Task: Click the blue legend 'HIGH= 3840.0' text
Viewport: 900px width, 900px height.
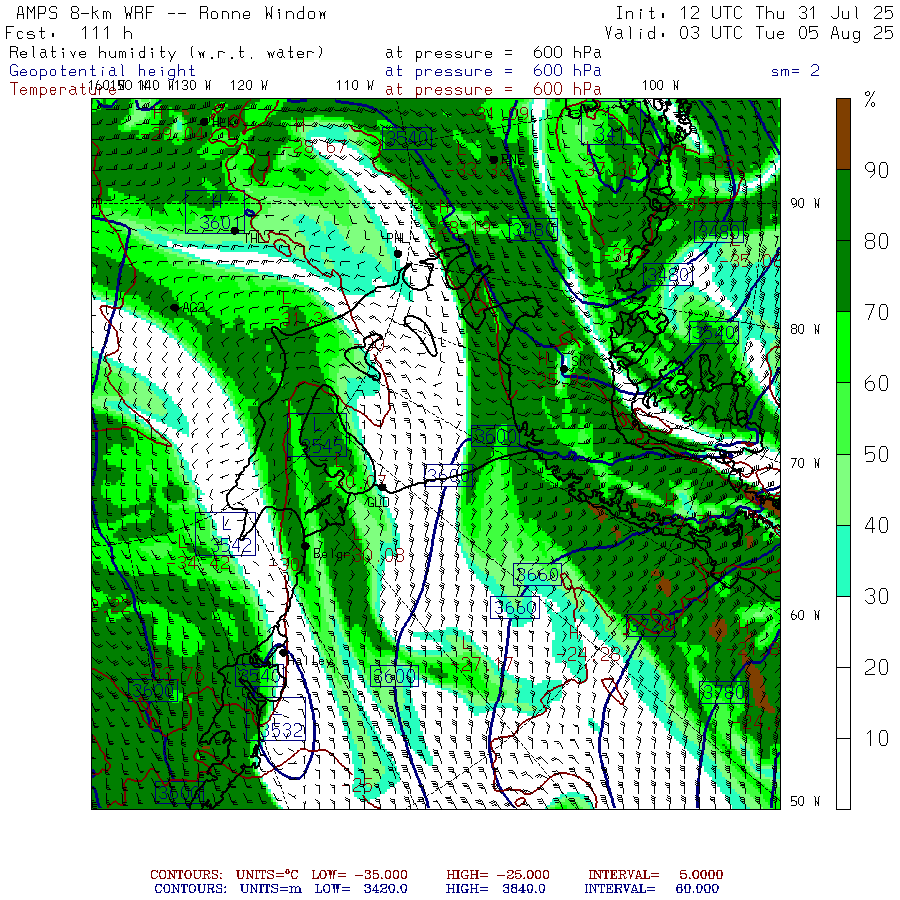Action: coord(495,889)
